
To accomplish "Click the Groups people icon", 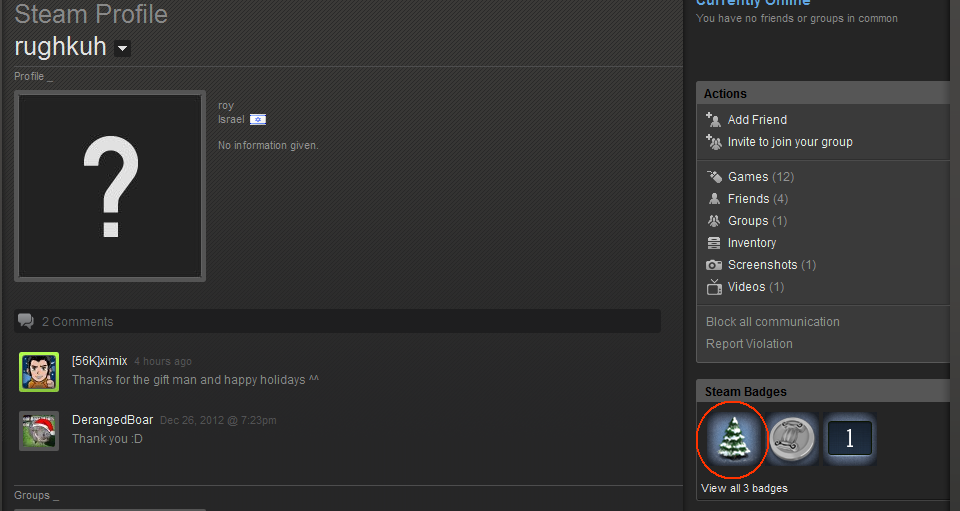I will click(x=714, y=220).
